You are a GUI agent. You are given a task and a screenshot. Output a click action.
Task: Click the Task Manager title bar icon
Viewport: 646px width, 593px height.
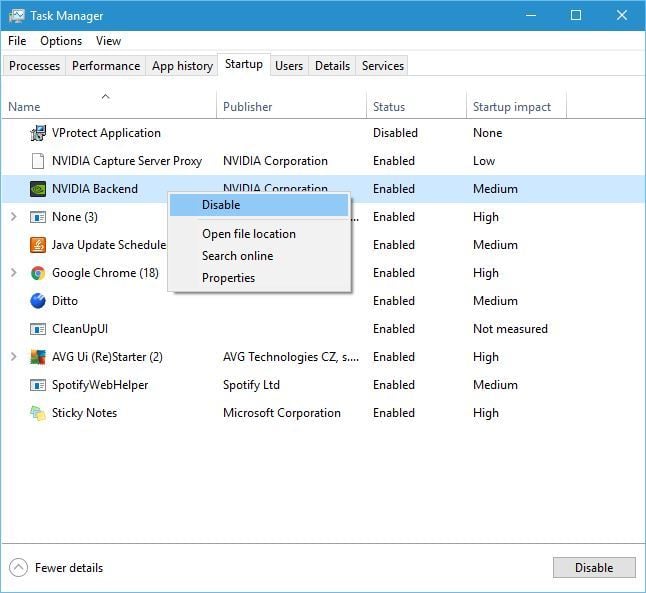tap(17, 16)
